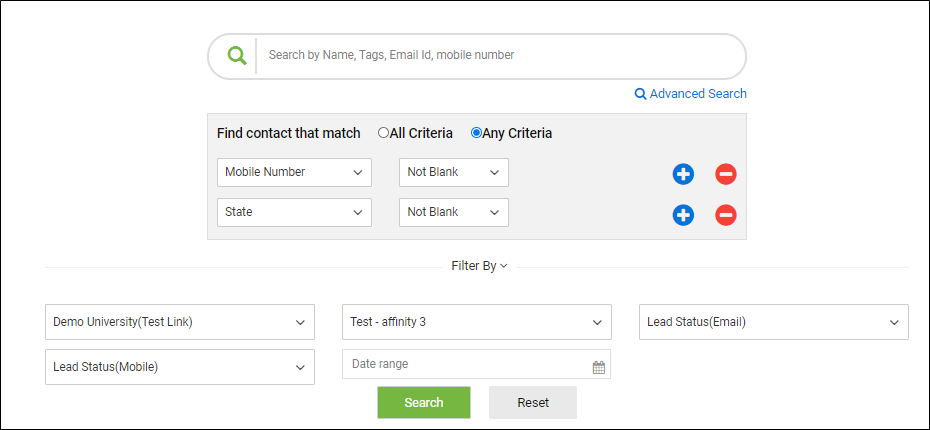This screenshot has height=430, width=930.
Task: Click the Reset button
Action: (533, 403)
